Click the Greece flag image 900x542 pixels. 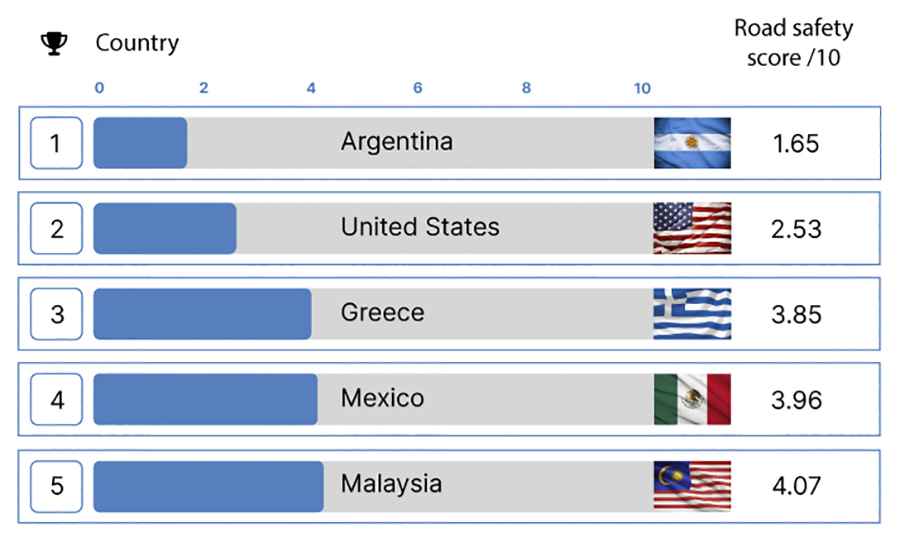click(692, 313)
